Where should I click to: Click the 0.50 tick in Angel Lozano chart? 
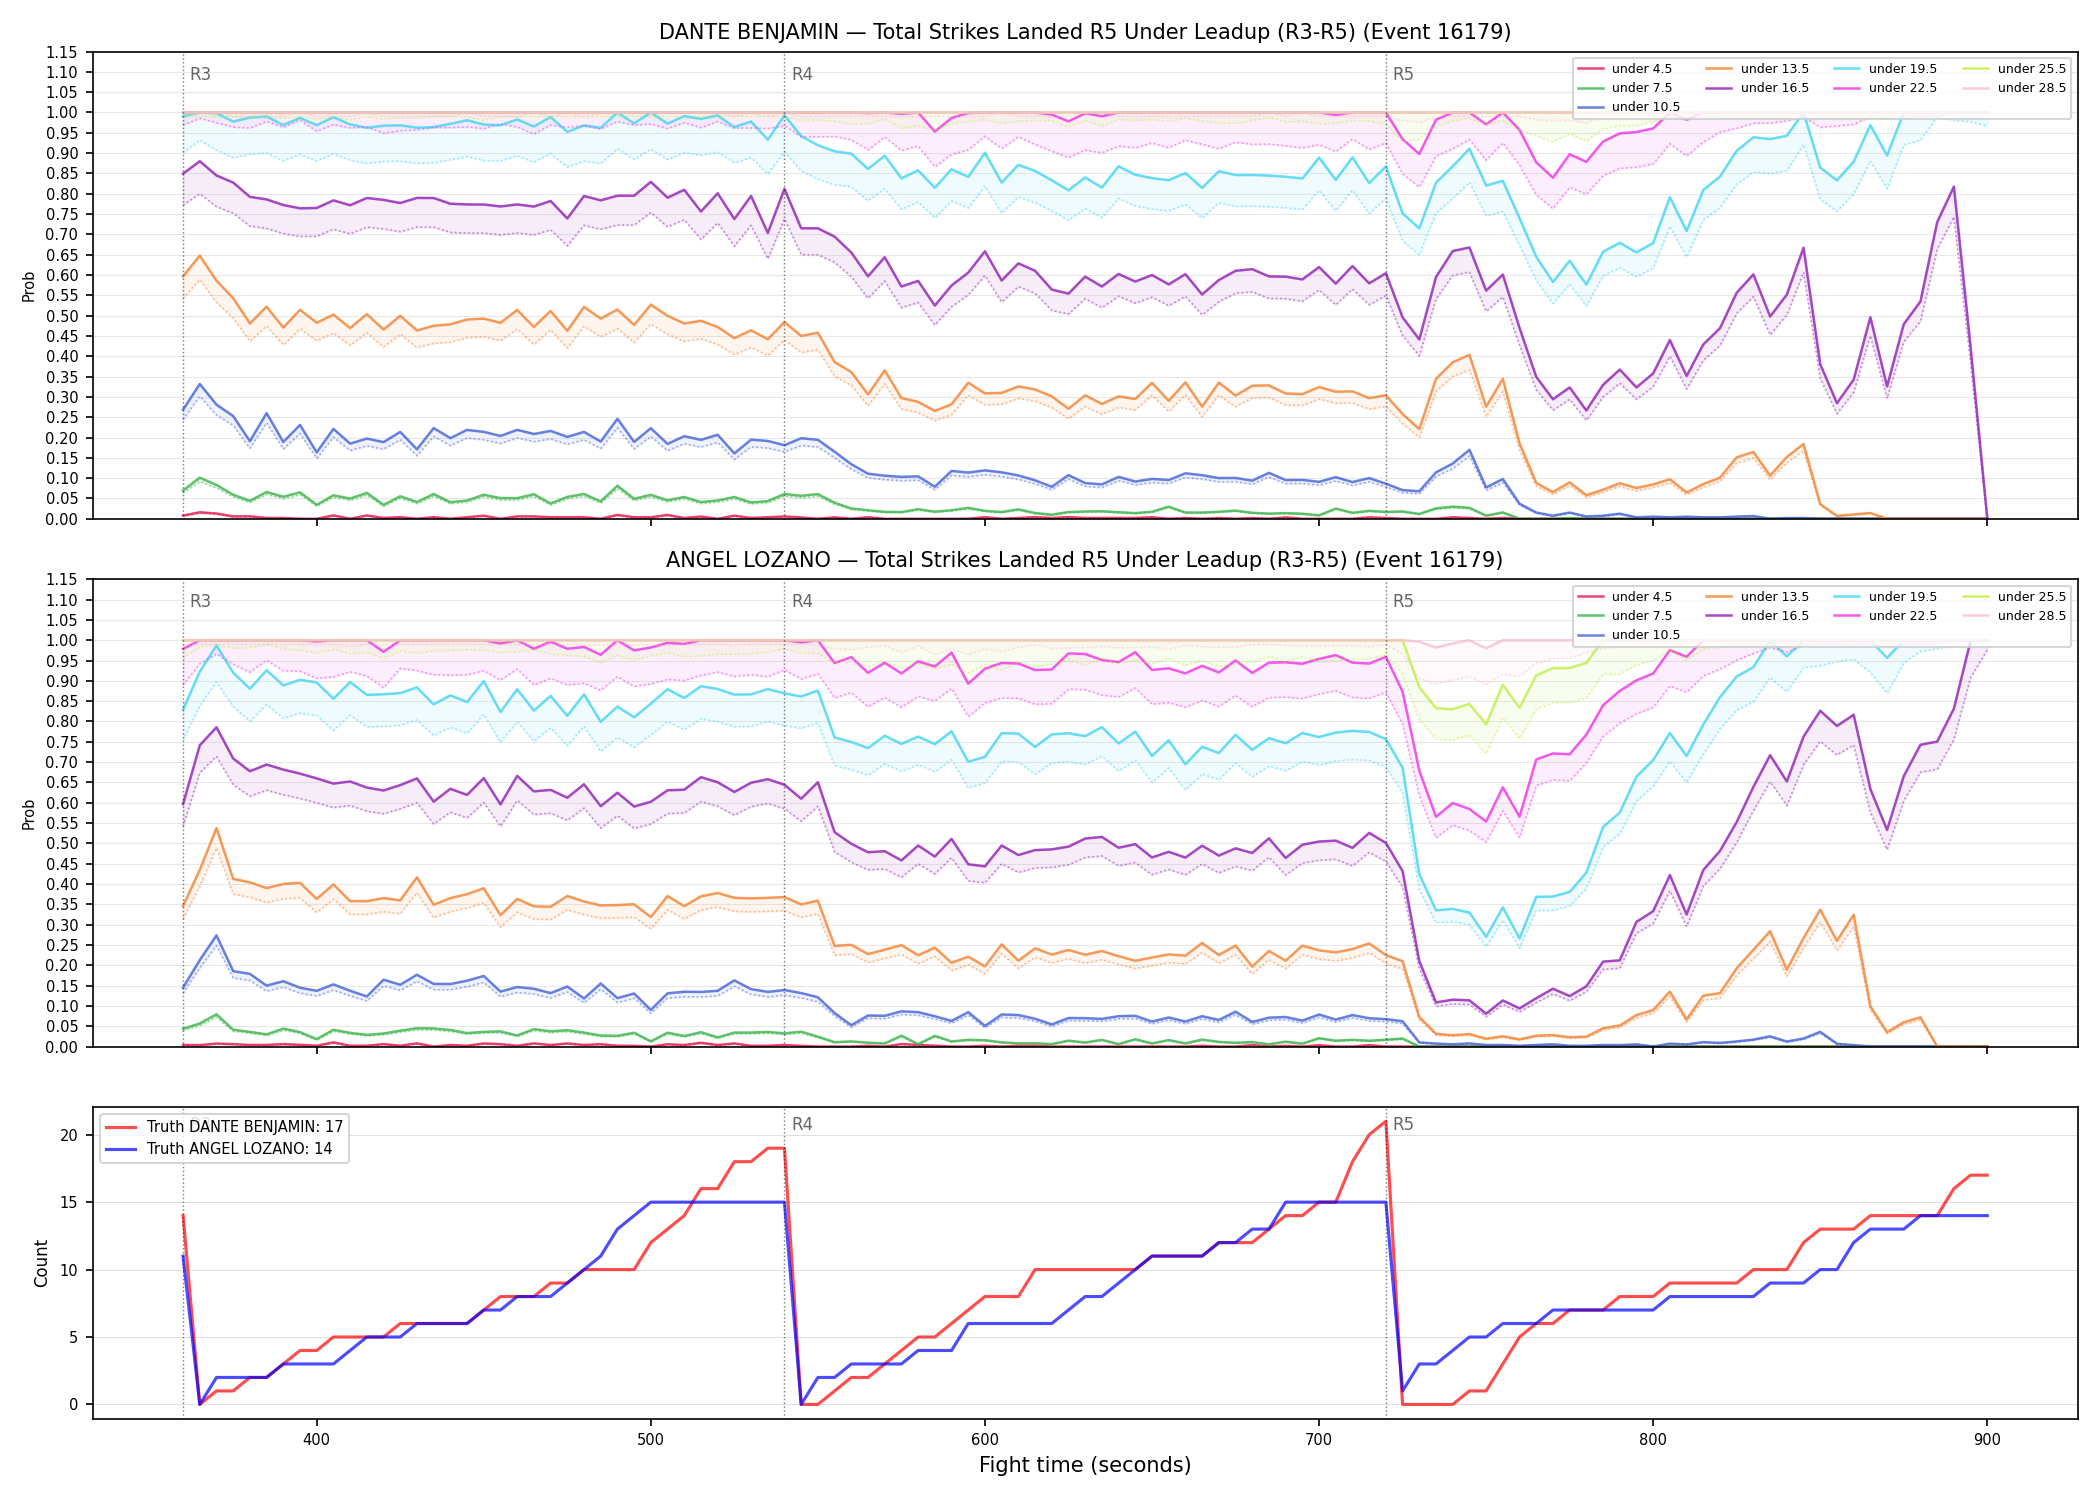61,843
